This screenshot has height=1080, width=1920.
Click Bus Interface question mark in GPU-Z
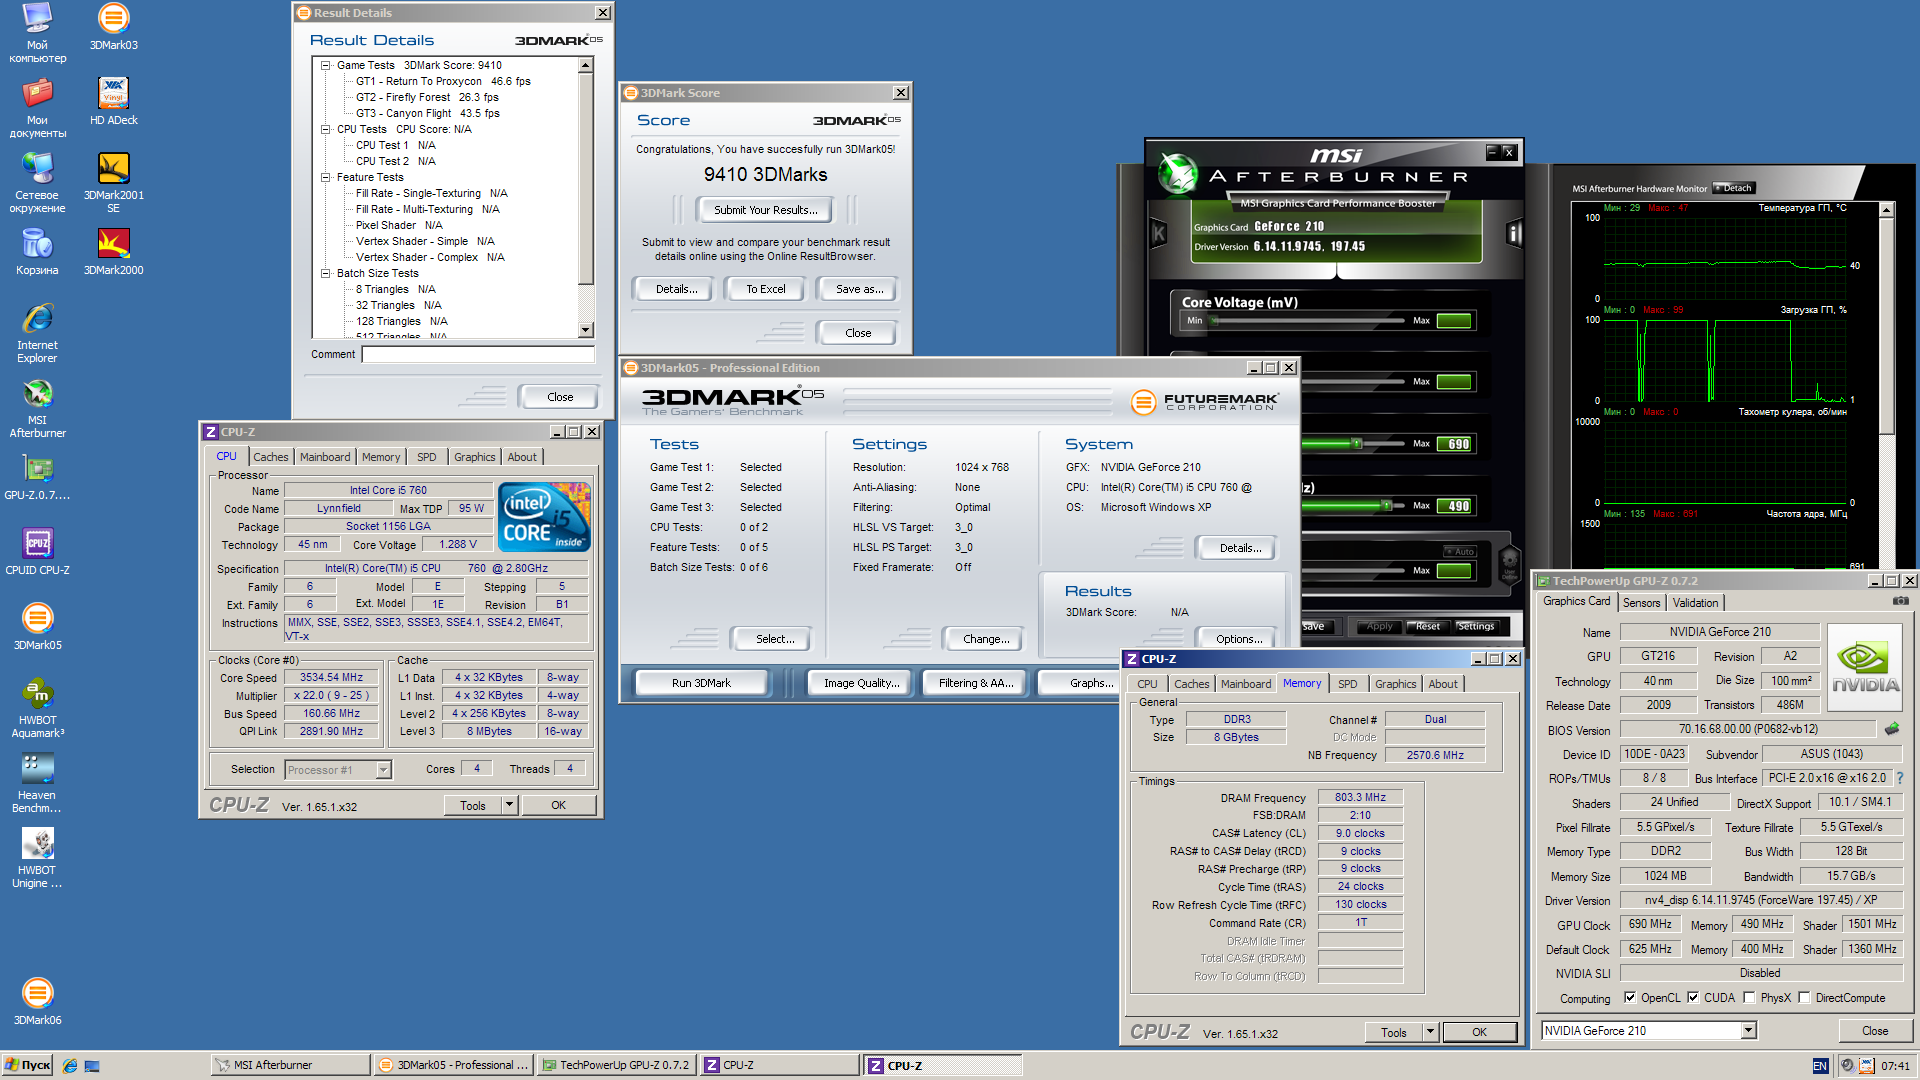point(1900,778)
